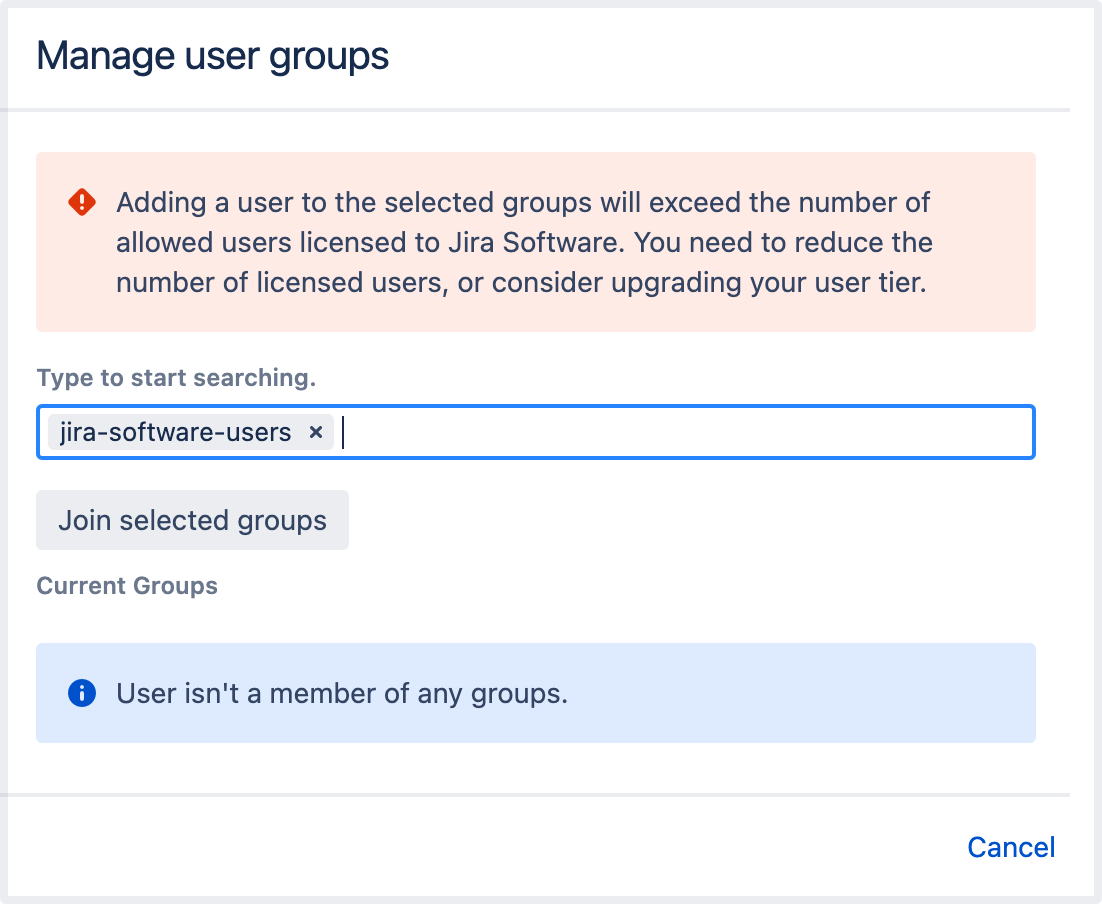Click the Manage user groups heading
The image size is (1102, 904).
(x=213, y=56)
